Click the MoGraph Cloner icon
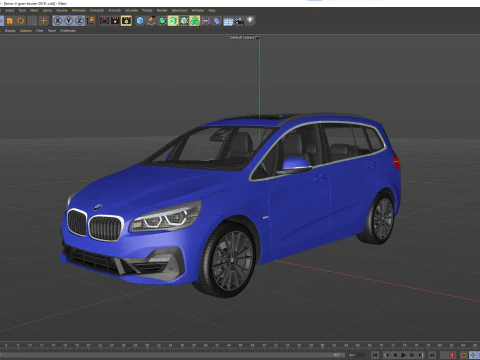 [x=195, y=21]
